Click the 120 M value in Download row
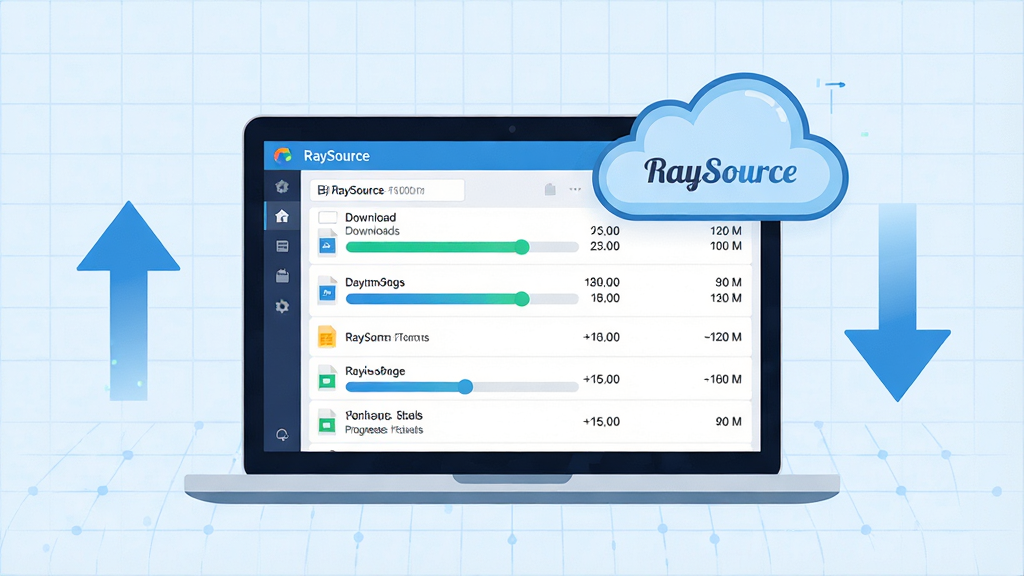The image size is (1024, 576). pyautogui.click(x=726, y=231)
